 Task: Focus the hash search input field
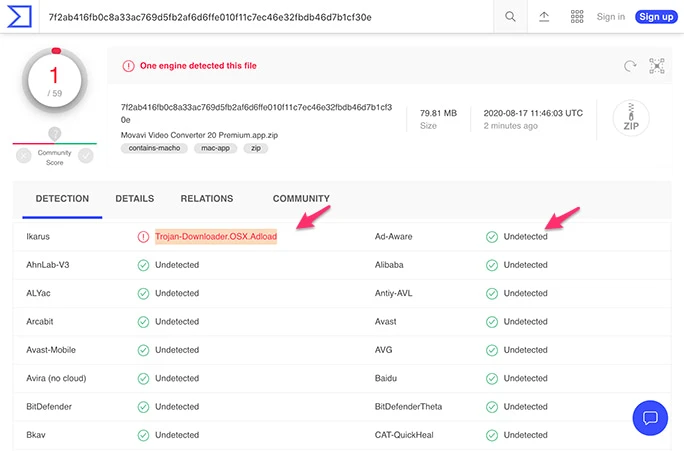pyautogui.click(x=266, y=17)
